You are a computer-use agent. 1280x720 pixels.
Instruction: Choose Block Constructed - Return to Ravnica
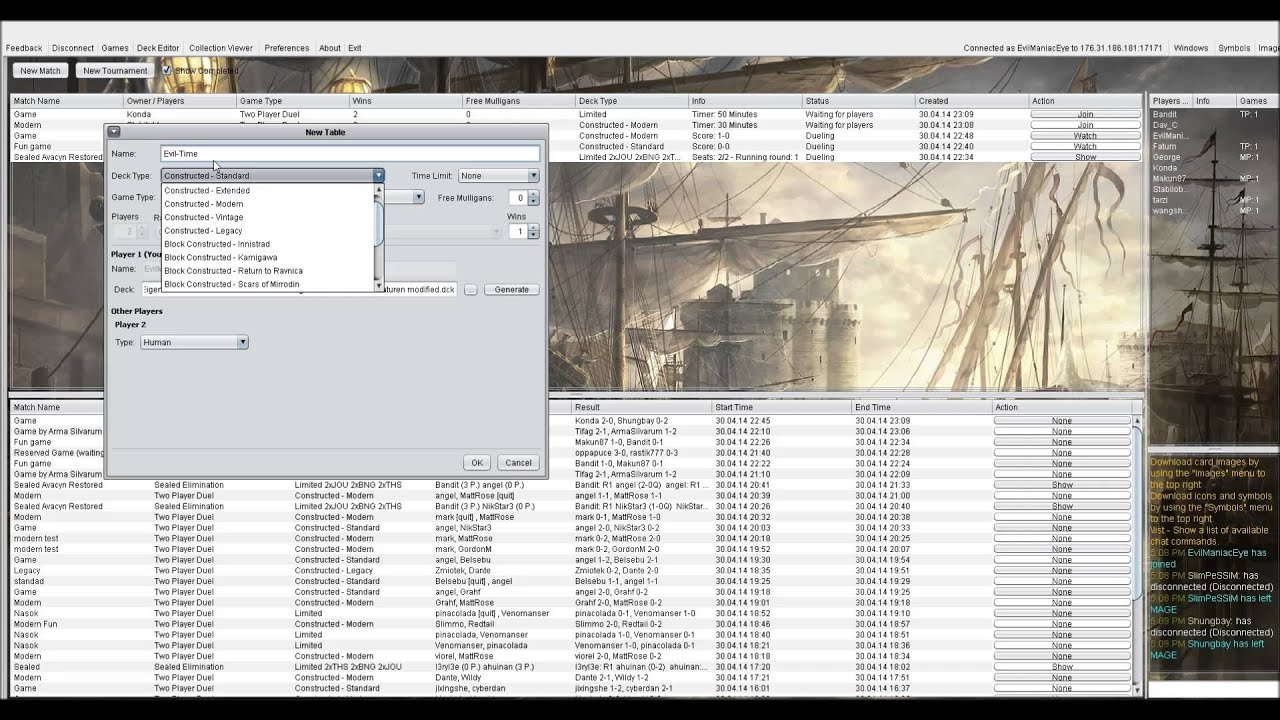coord(268,271)
